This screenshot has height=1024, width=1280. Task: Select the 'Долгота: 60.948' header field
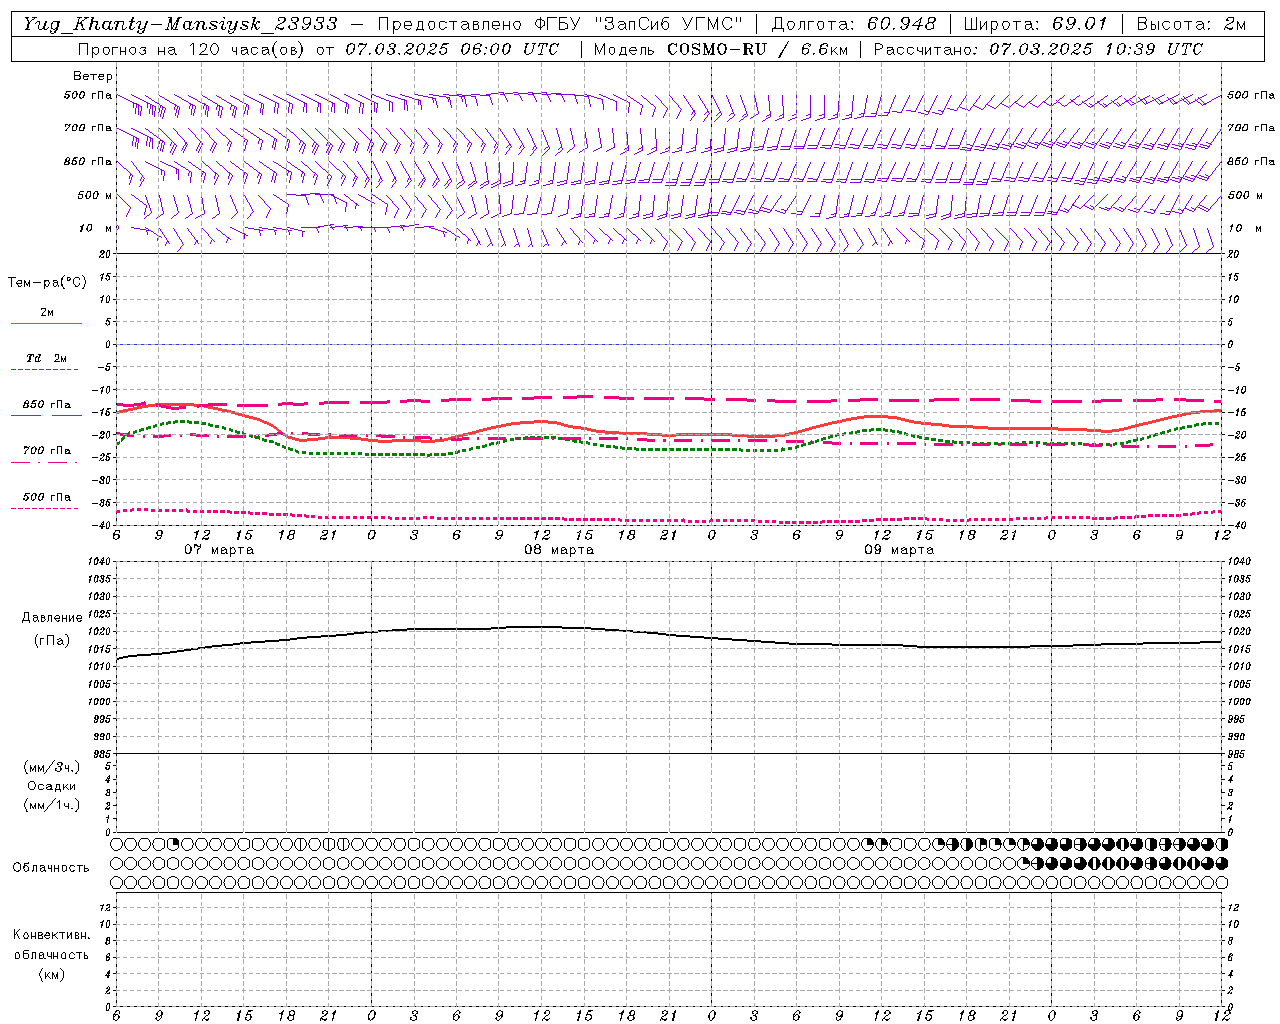coord(854,24)
